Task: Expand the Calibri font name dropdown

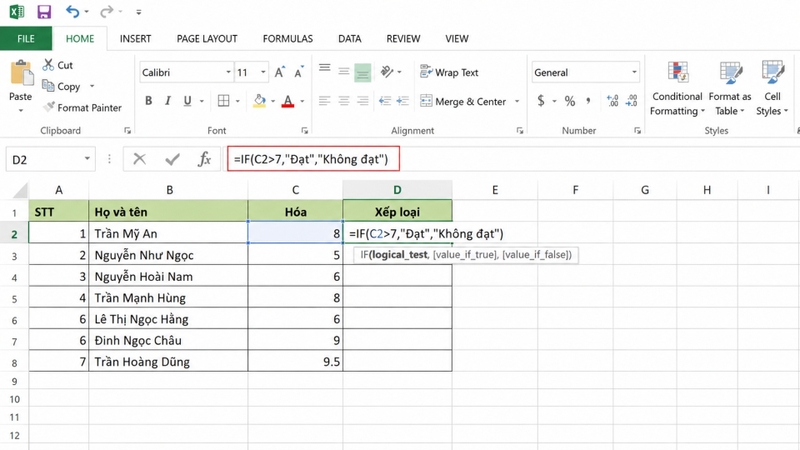Action: [228, 72]
